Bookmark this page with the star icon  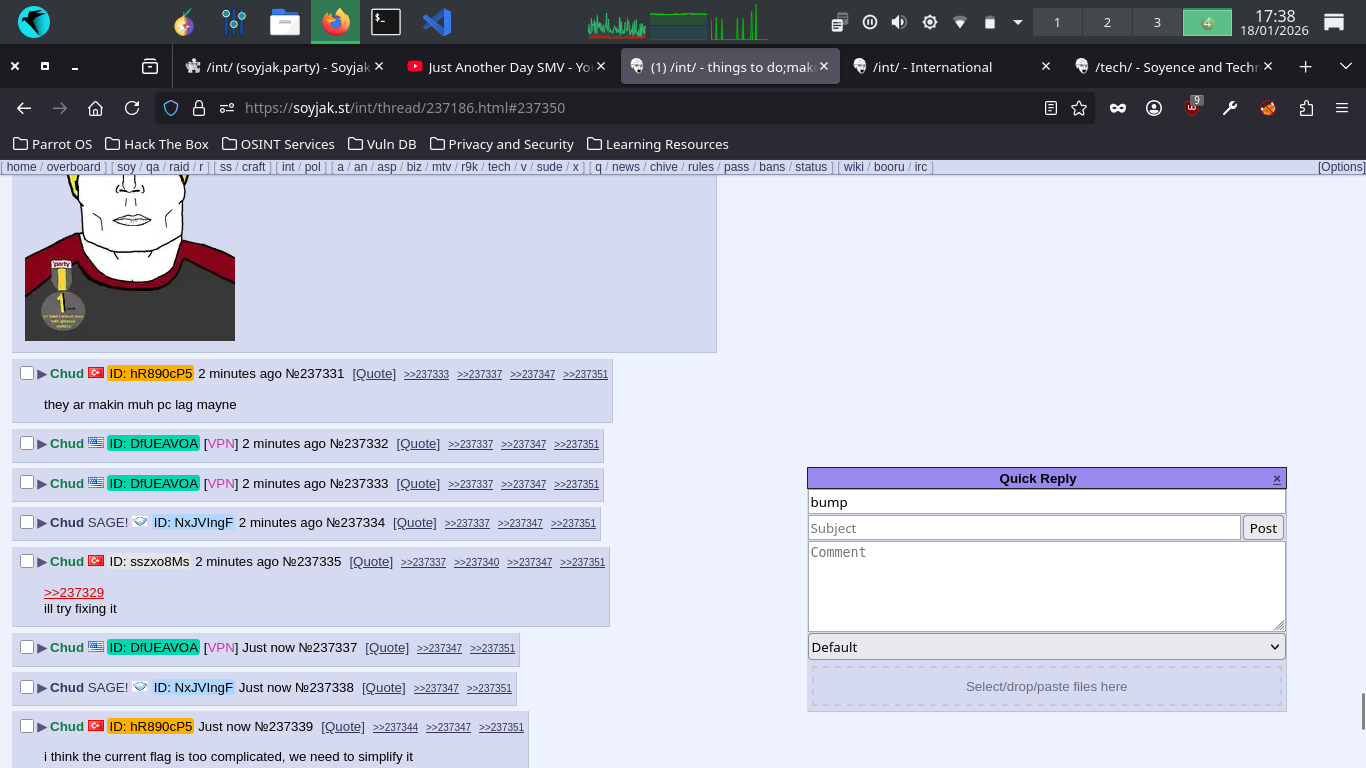tap(1079, 108)
